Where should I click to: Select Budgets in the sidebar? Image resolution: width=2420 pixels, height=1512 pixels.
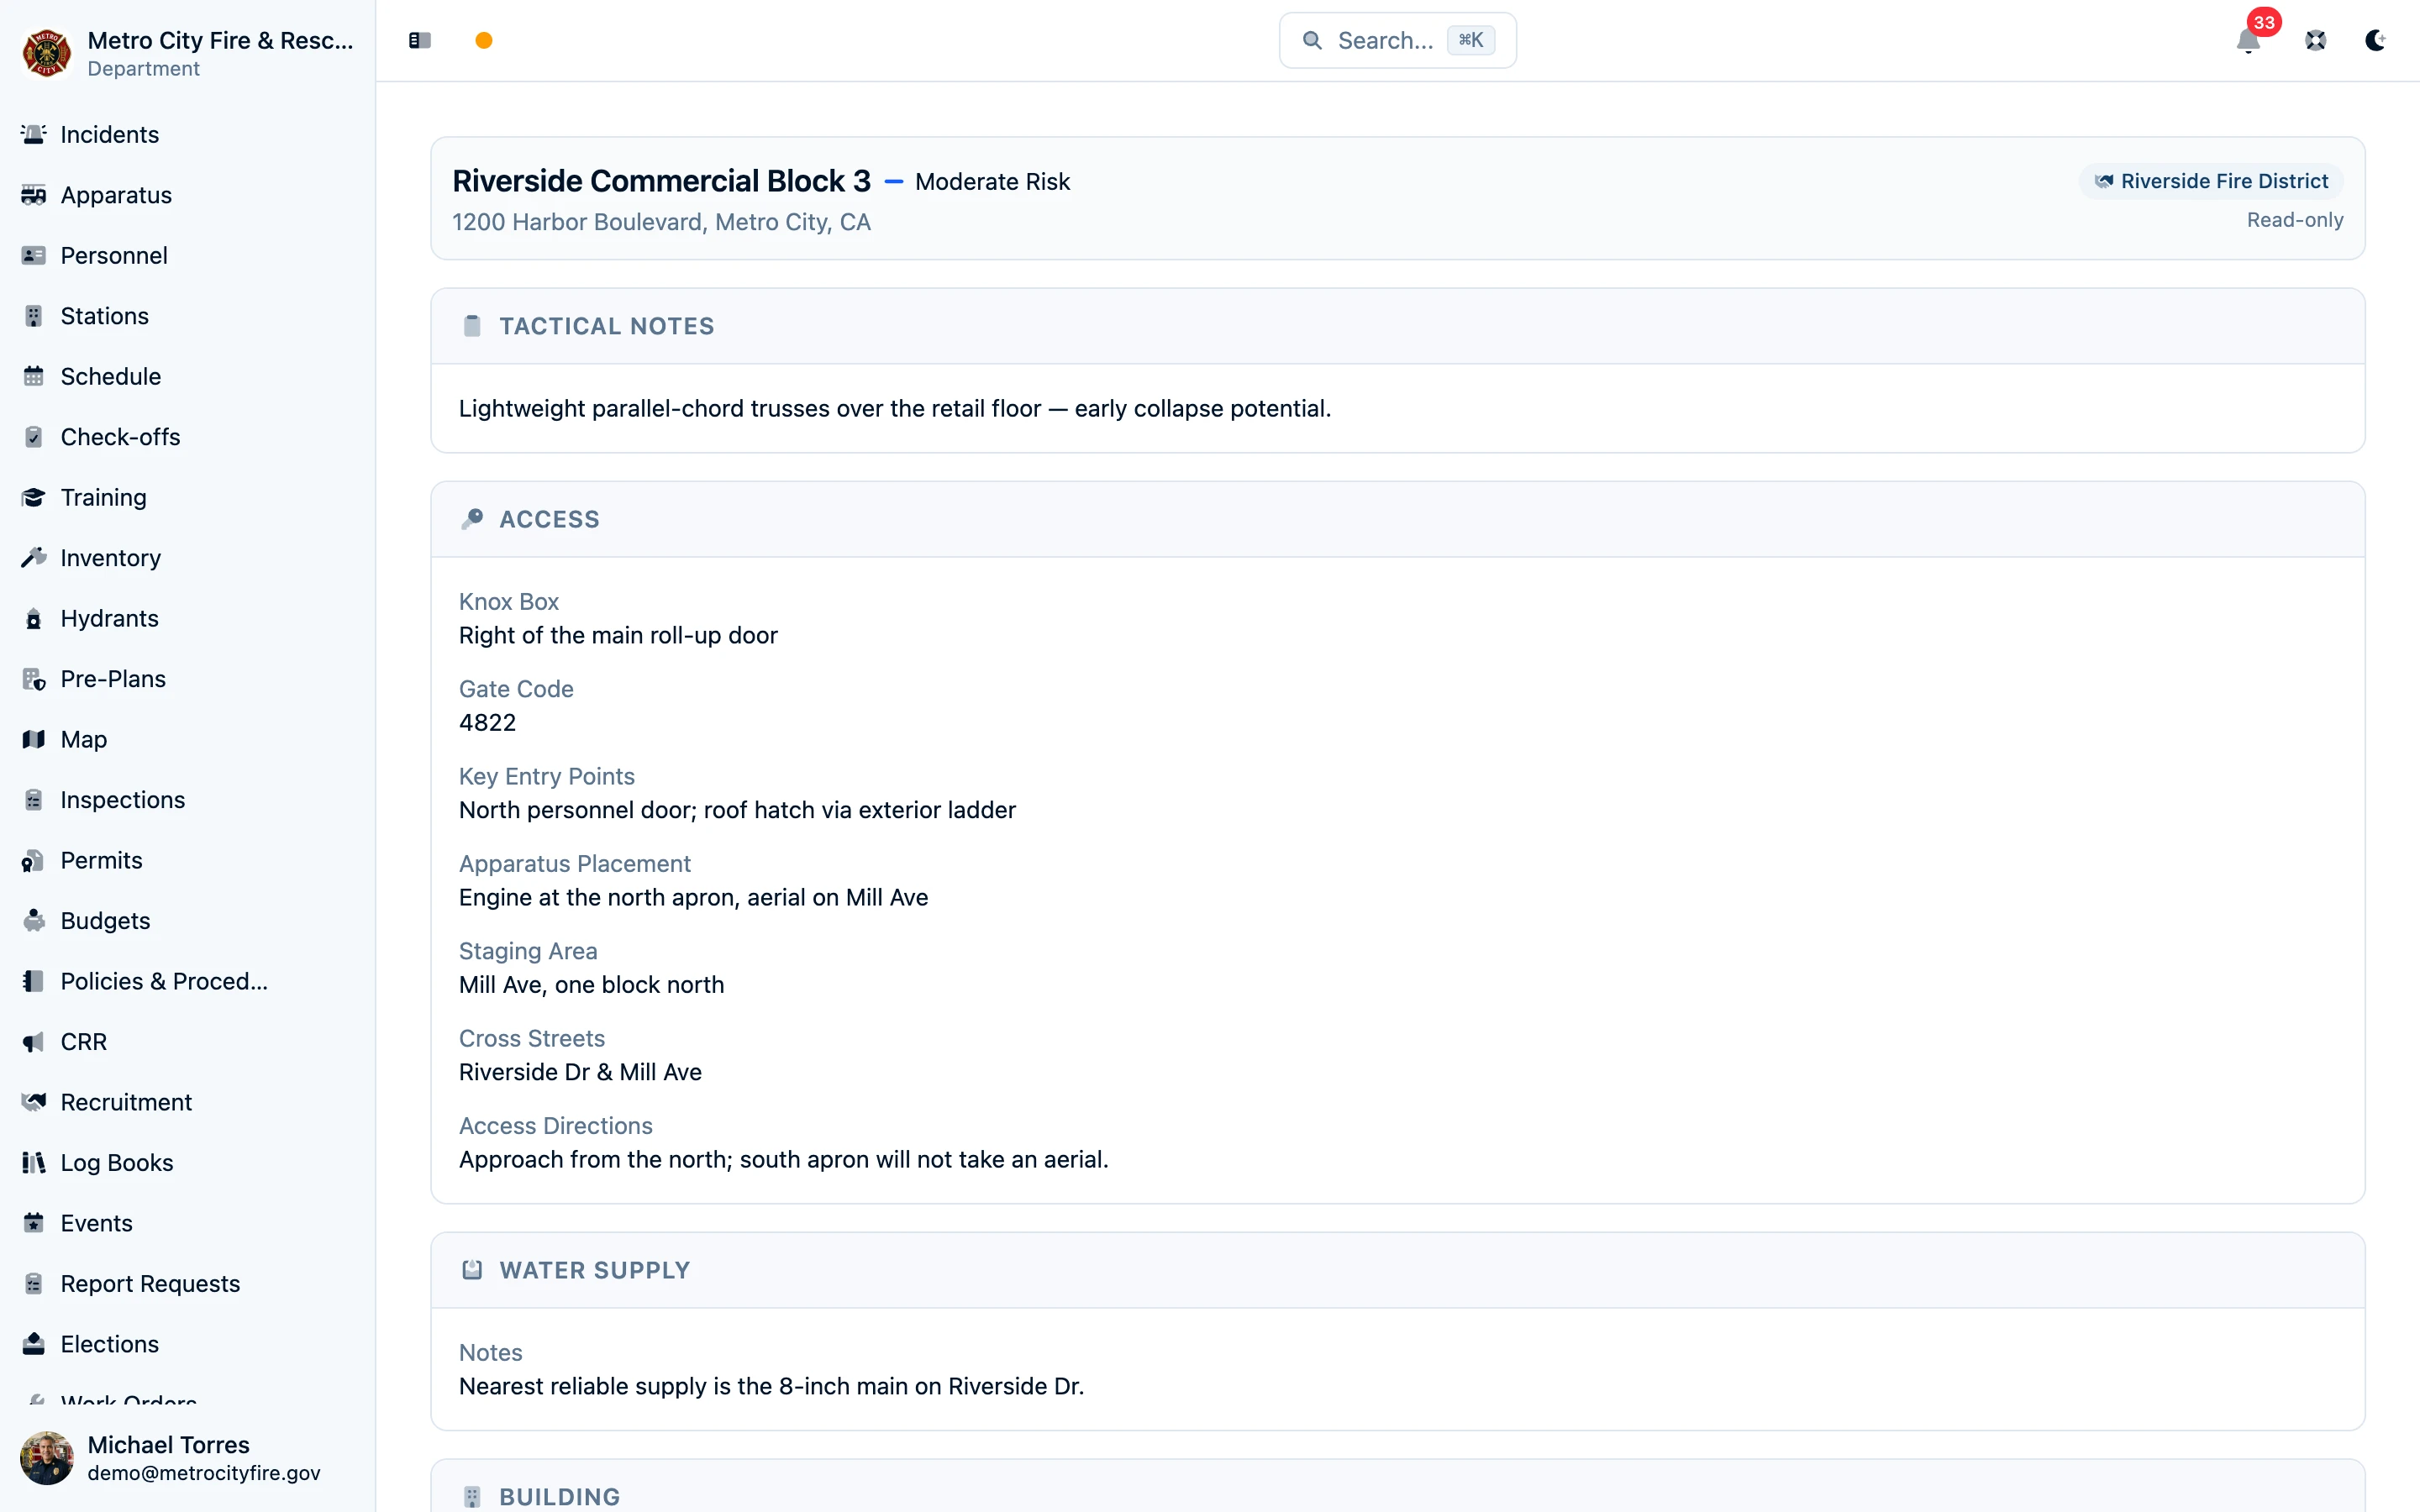[x=188, y=921]
